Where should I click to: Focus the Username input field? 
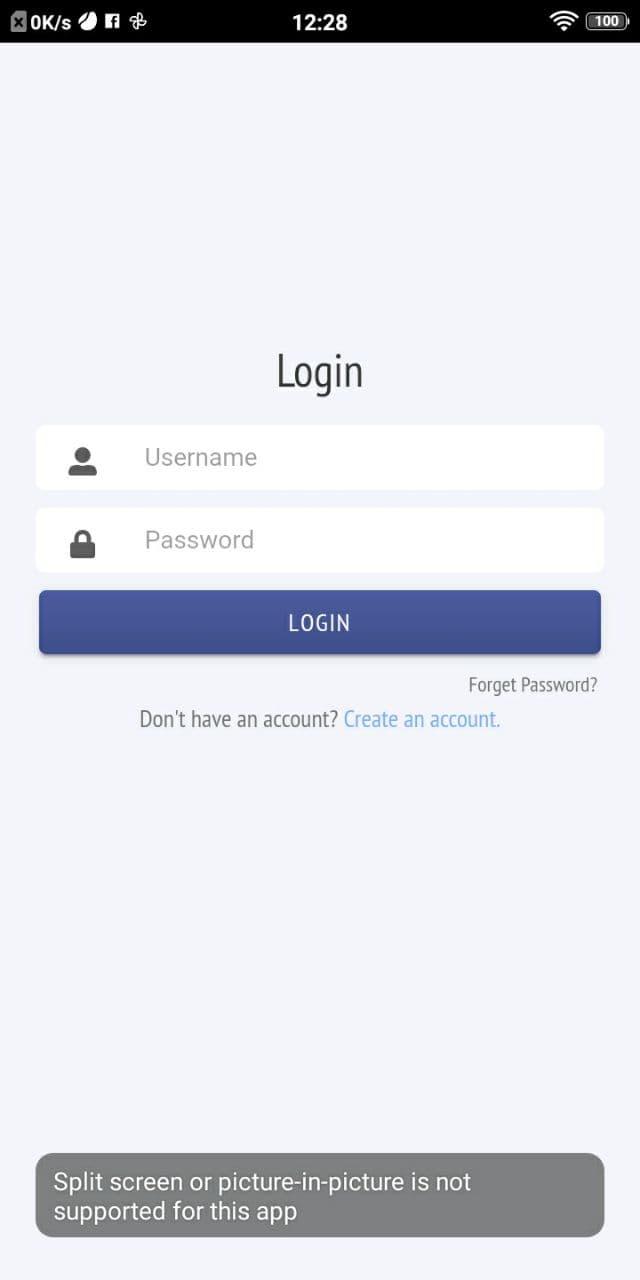point(320,457)
